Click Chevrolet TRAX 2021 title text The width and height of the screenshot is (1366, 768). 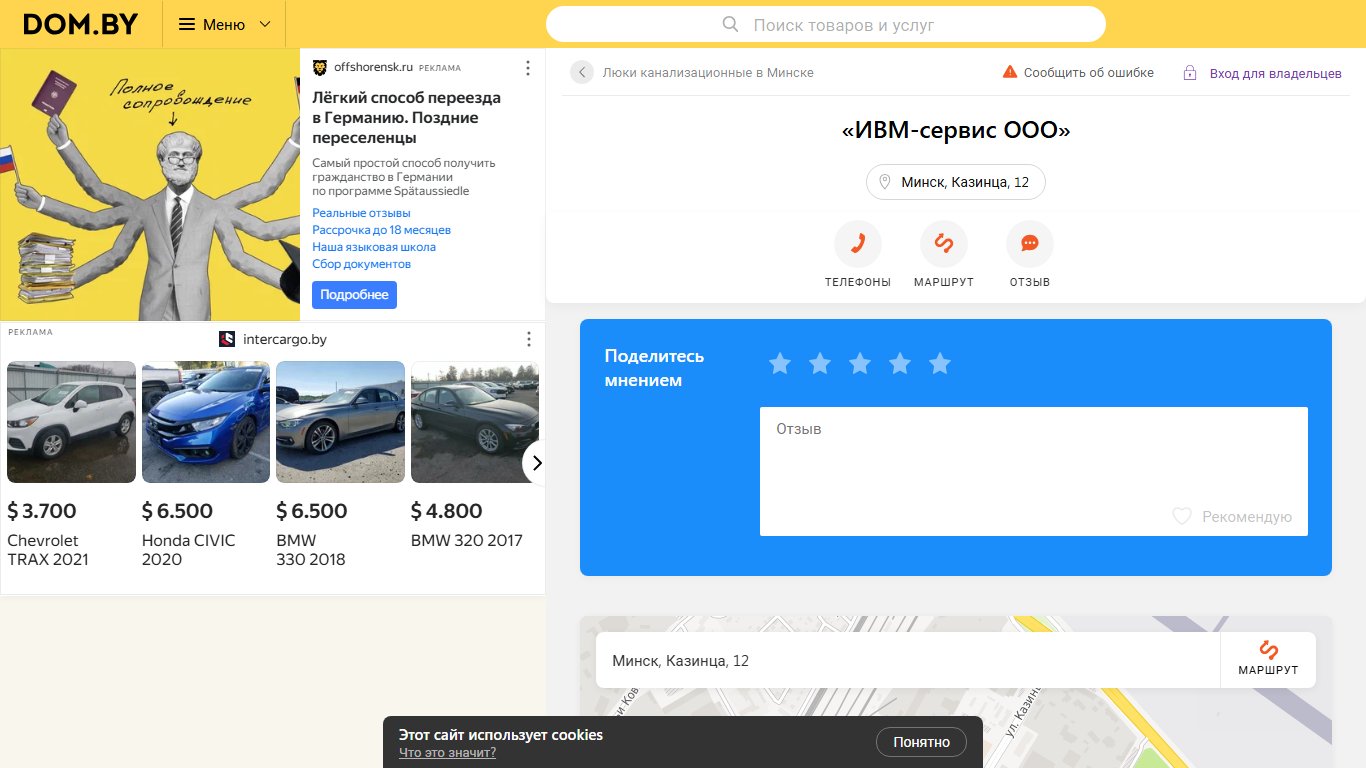(48, 550)
